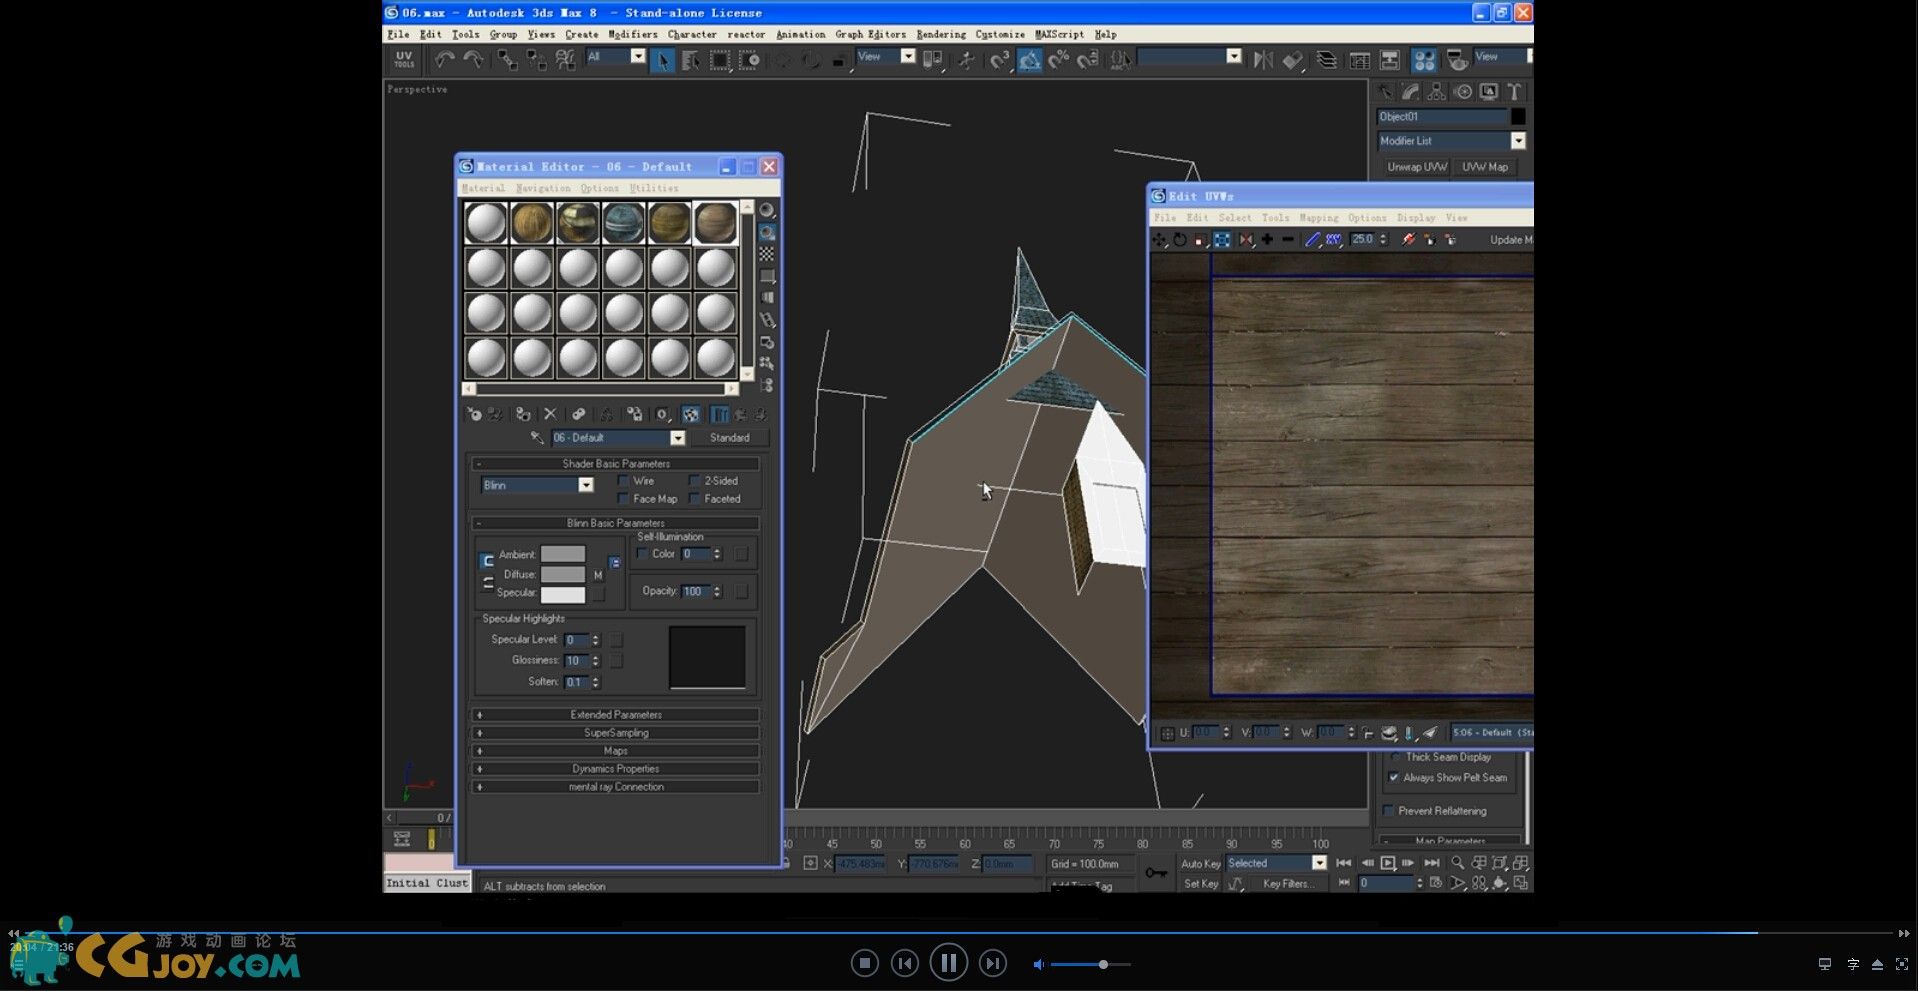Viewport: 1918px width, 991px height.
Task: Open the All selection filter dropdown
Action: (x=638, y=57)
